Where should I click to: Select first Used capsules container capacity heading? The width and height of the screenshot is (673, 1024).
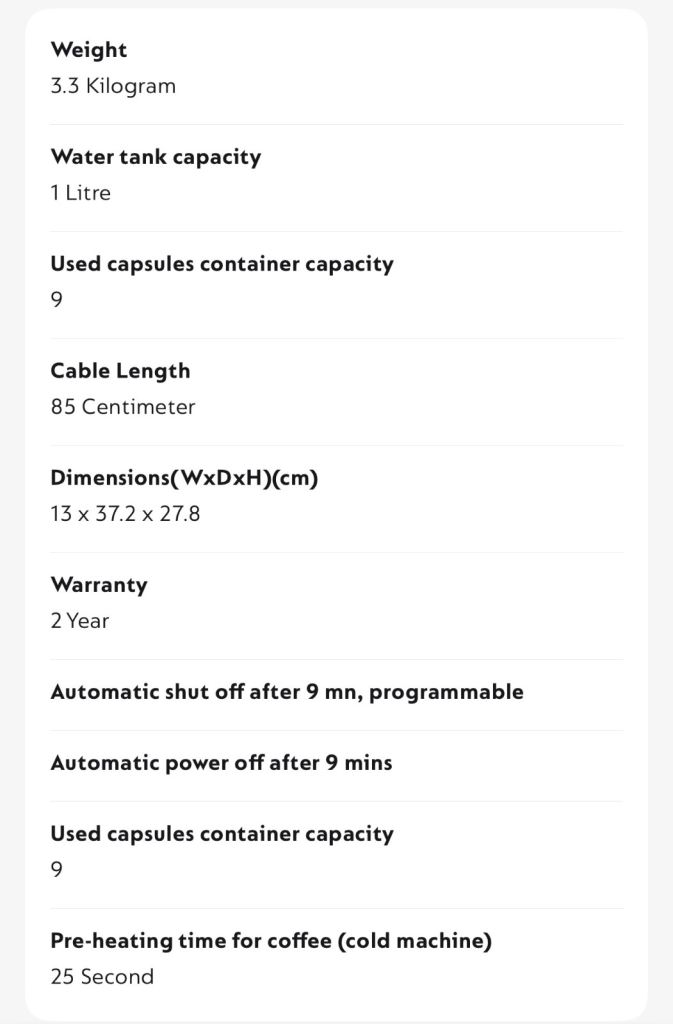(222, 264)
